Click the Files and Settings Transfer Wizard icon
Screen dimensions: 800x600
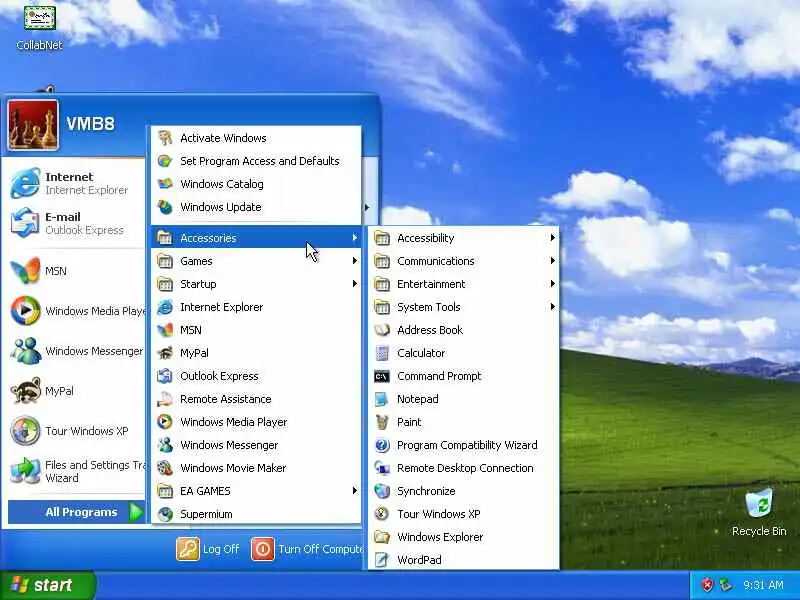tap(26, 471)
